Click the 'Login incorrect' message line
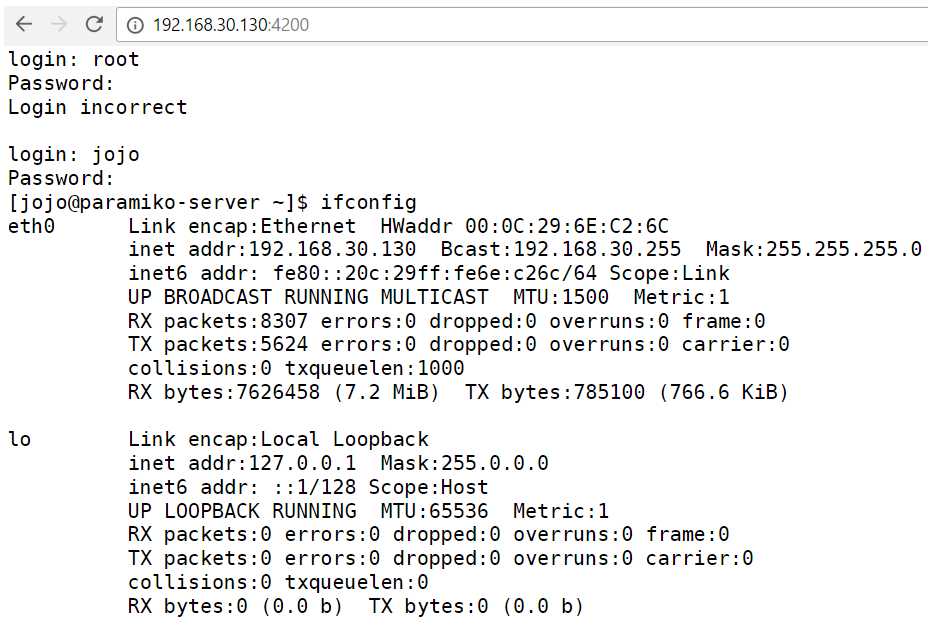The image size is (935, 635). tap(98, 107)
